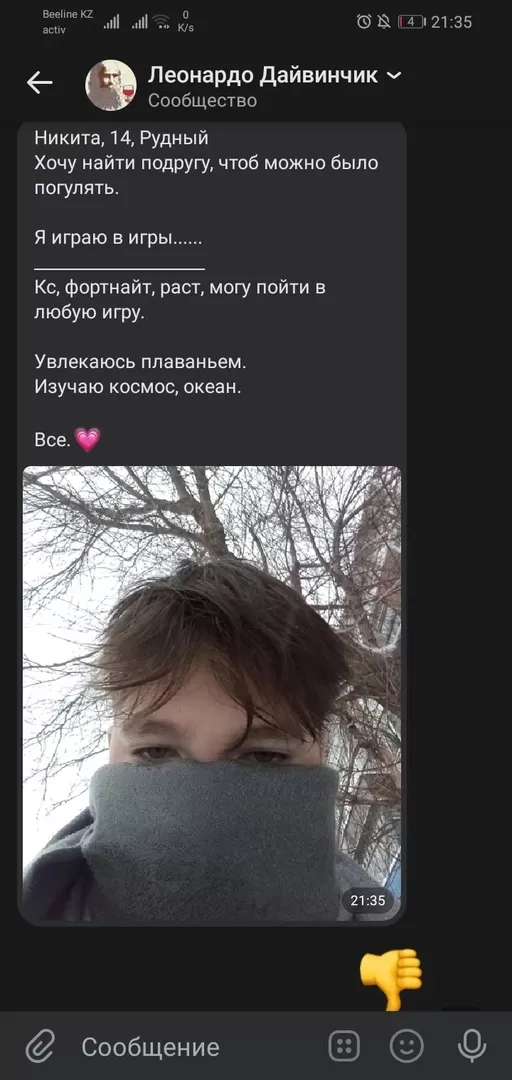The image size is (512, 1080).
Task: Tap the Wi-Fi signal status icon
Action: [163, 22]
